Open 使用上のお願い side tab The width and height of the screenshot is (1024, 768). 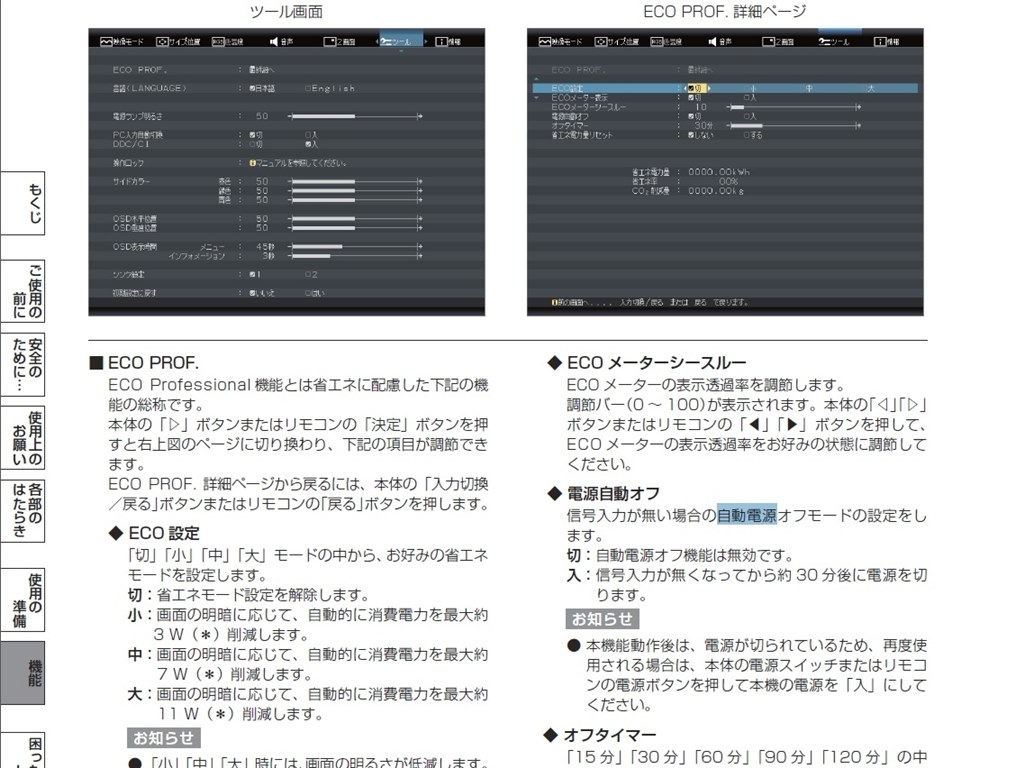[23, 438]
